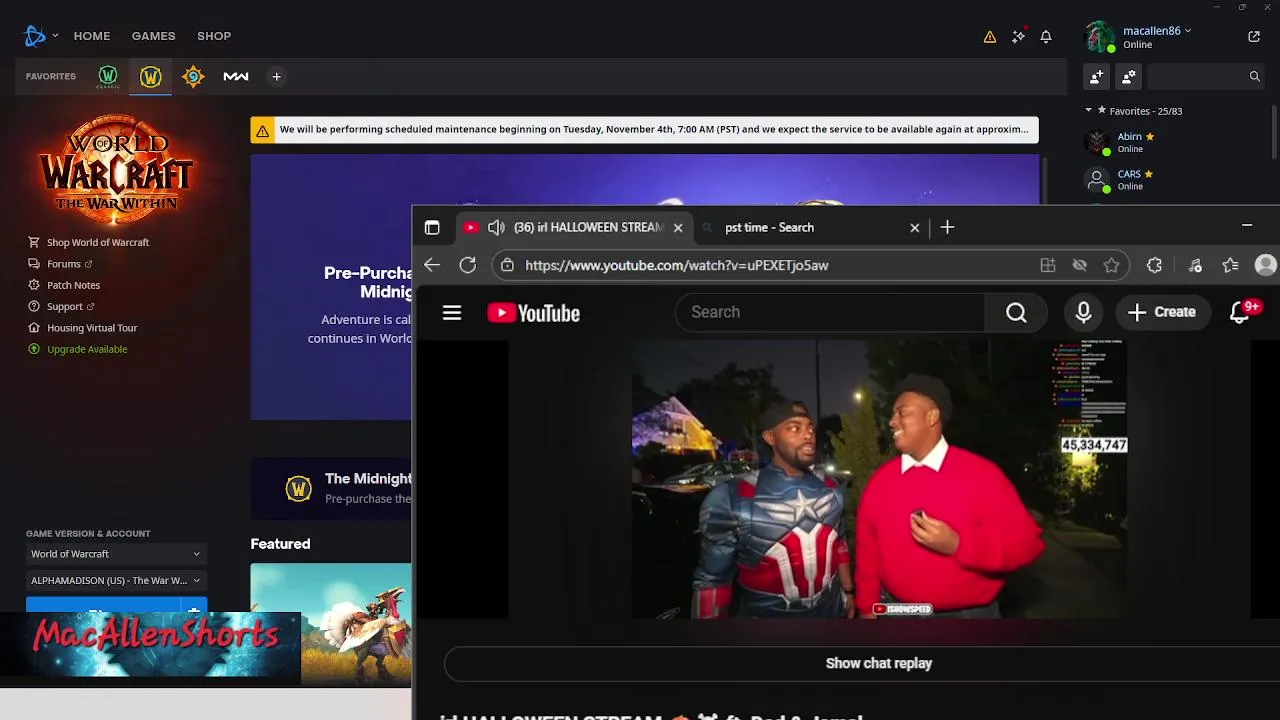
Task: Open Battle.net GAMES tab
Action: [x=154, y=36]
